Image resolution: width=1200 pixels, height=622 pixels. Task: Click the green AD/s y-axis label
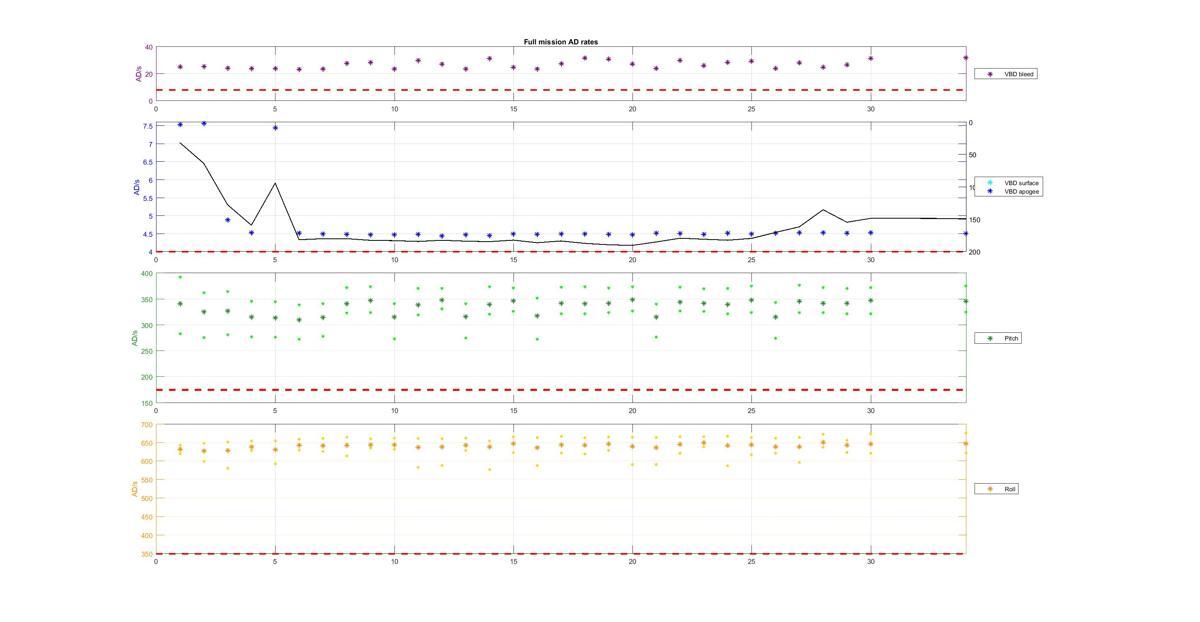132,338
